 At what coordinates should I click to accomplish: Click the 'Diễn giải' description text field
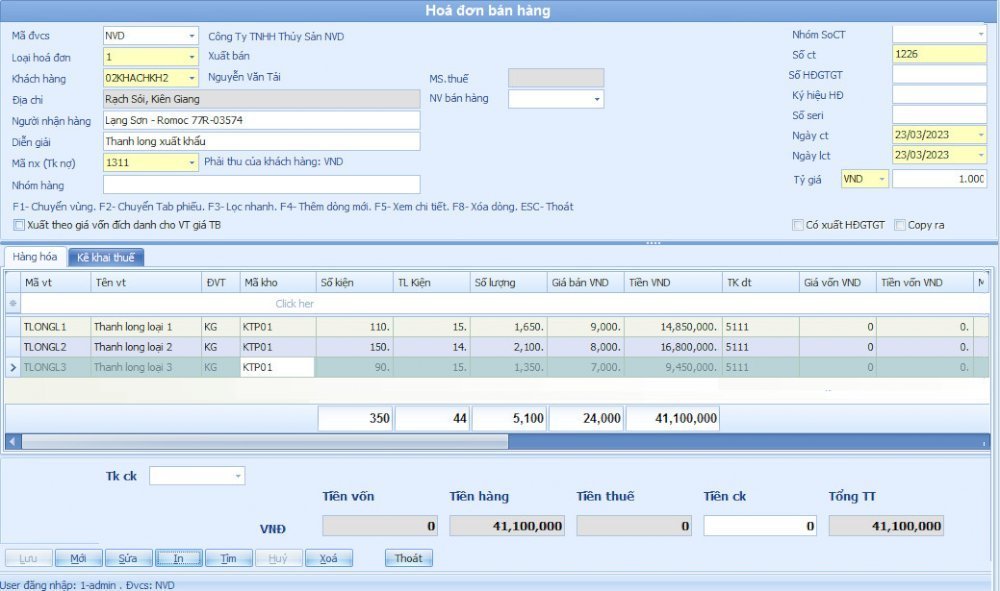click(261, 141)
